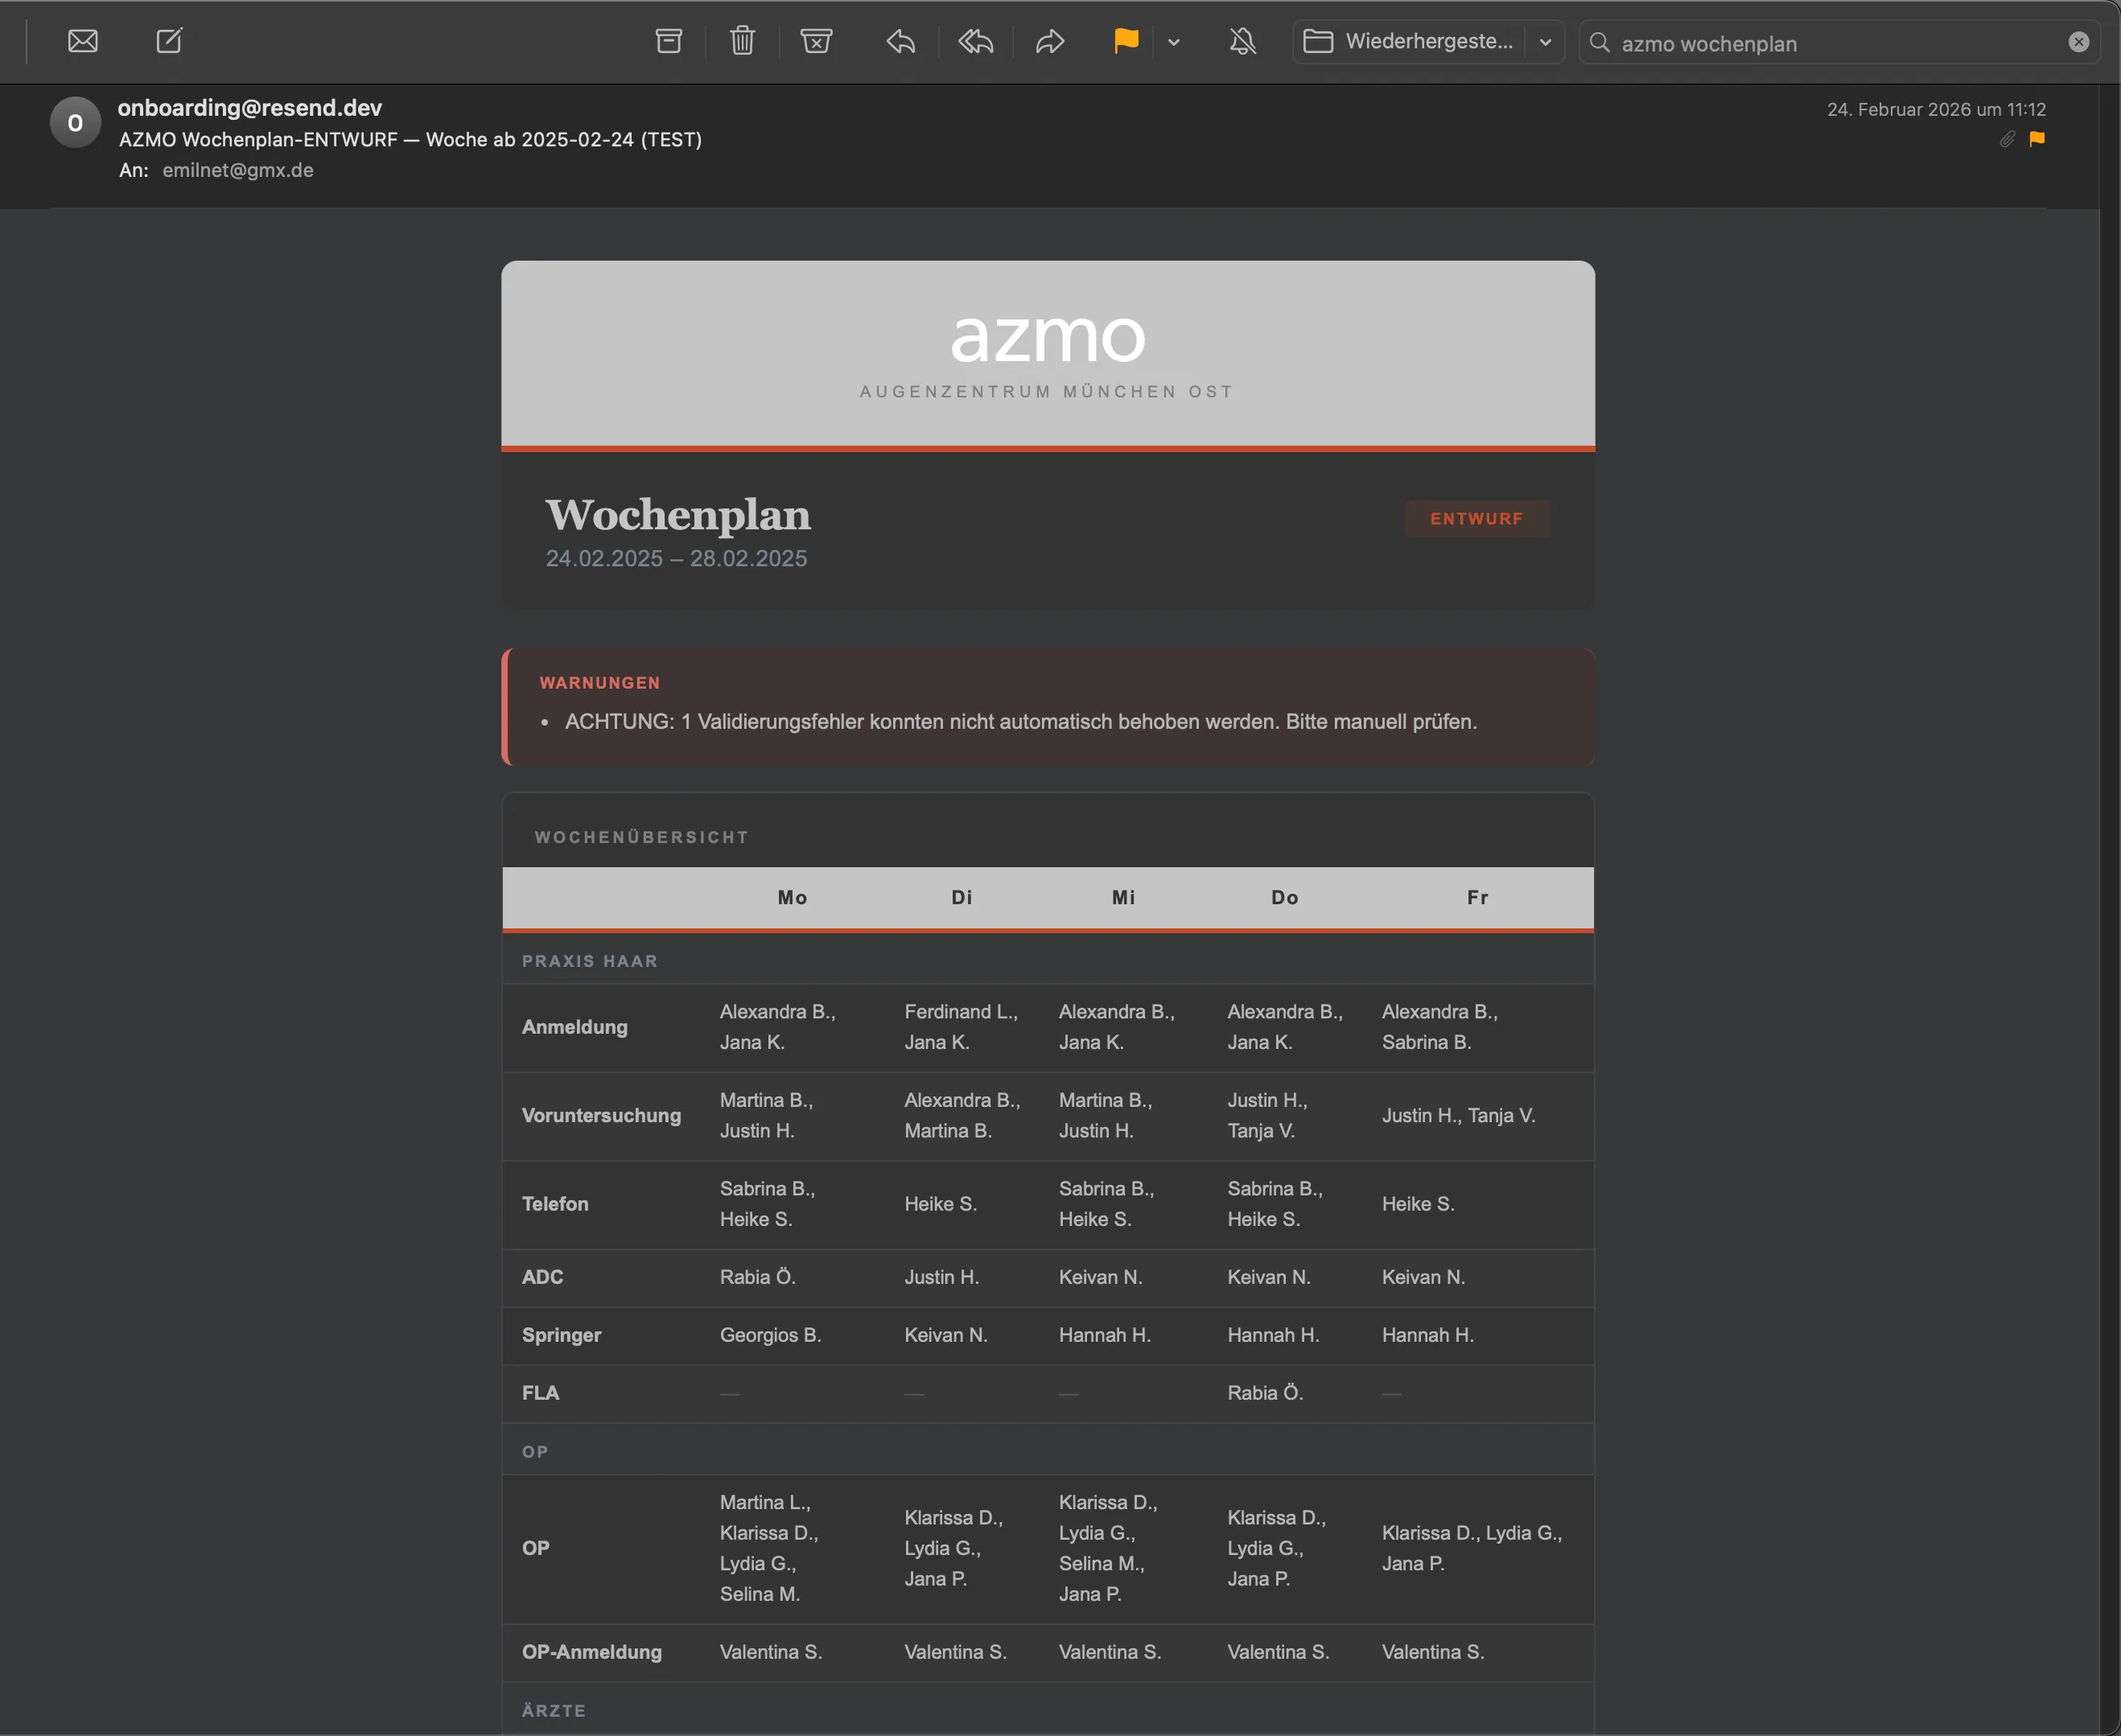This screenshot has width=2121, height=1736.
Task: Forward the message using the forward arrow
Action: [x=1049, y=41]
